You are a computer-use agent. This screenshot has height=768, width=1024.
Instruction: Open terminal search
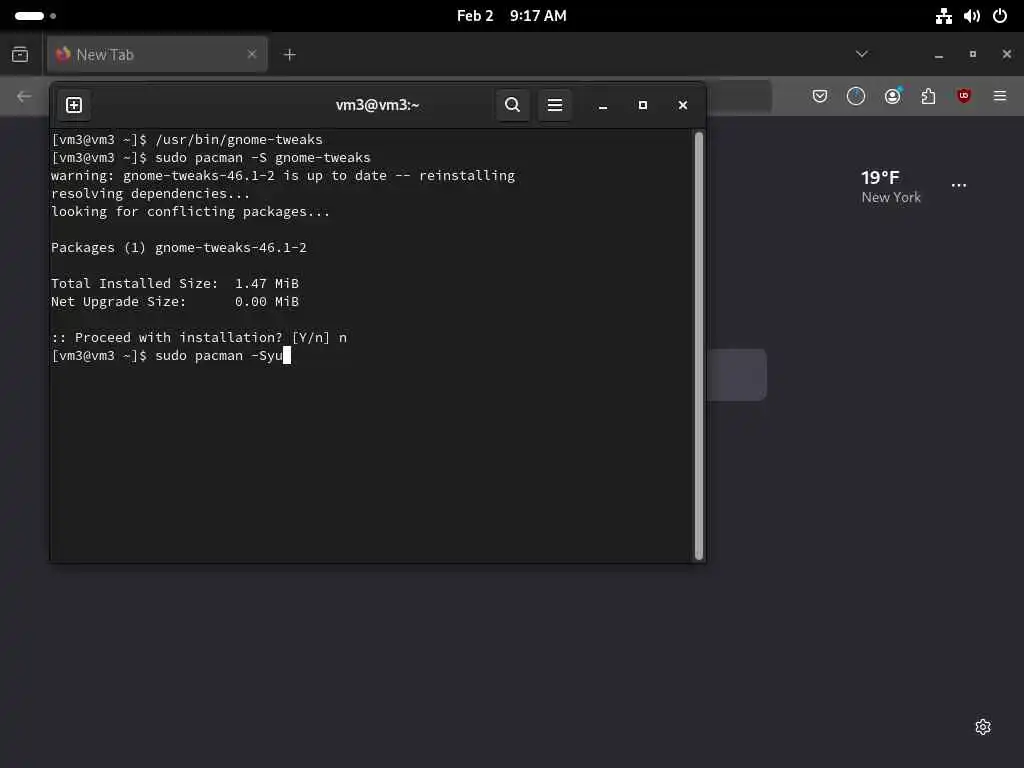click(513, 105)
